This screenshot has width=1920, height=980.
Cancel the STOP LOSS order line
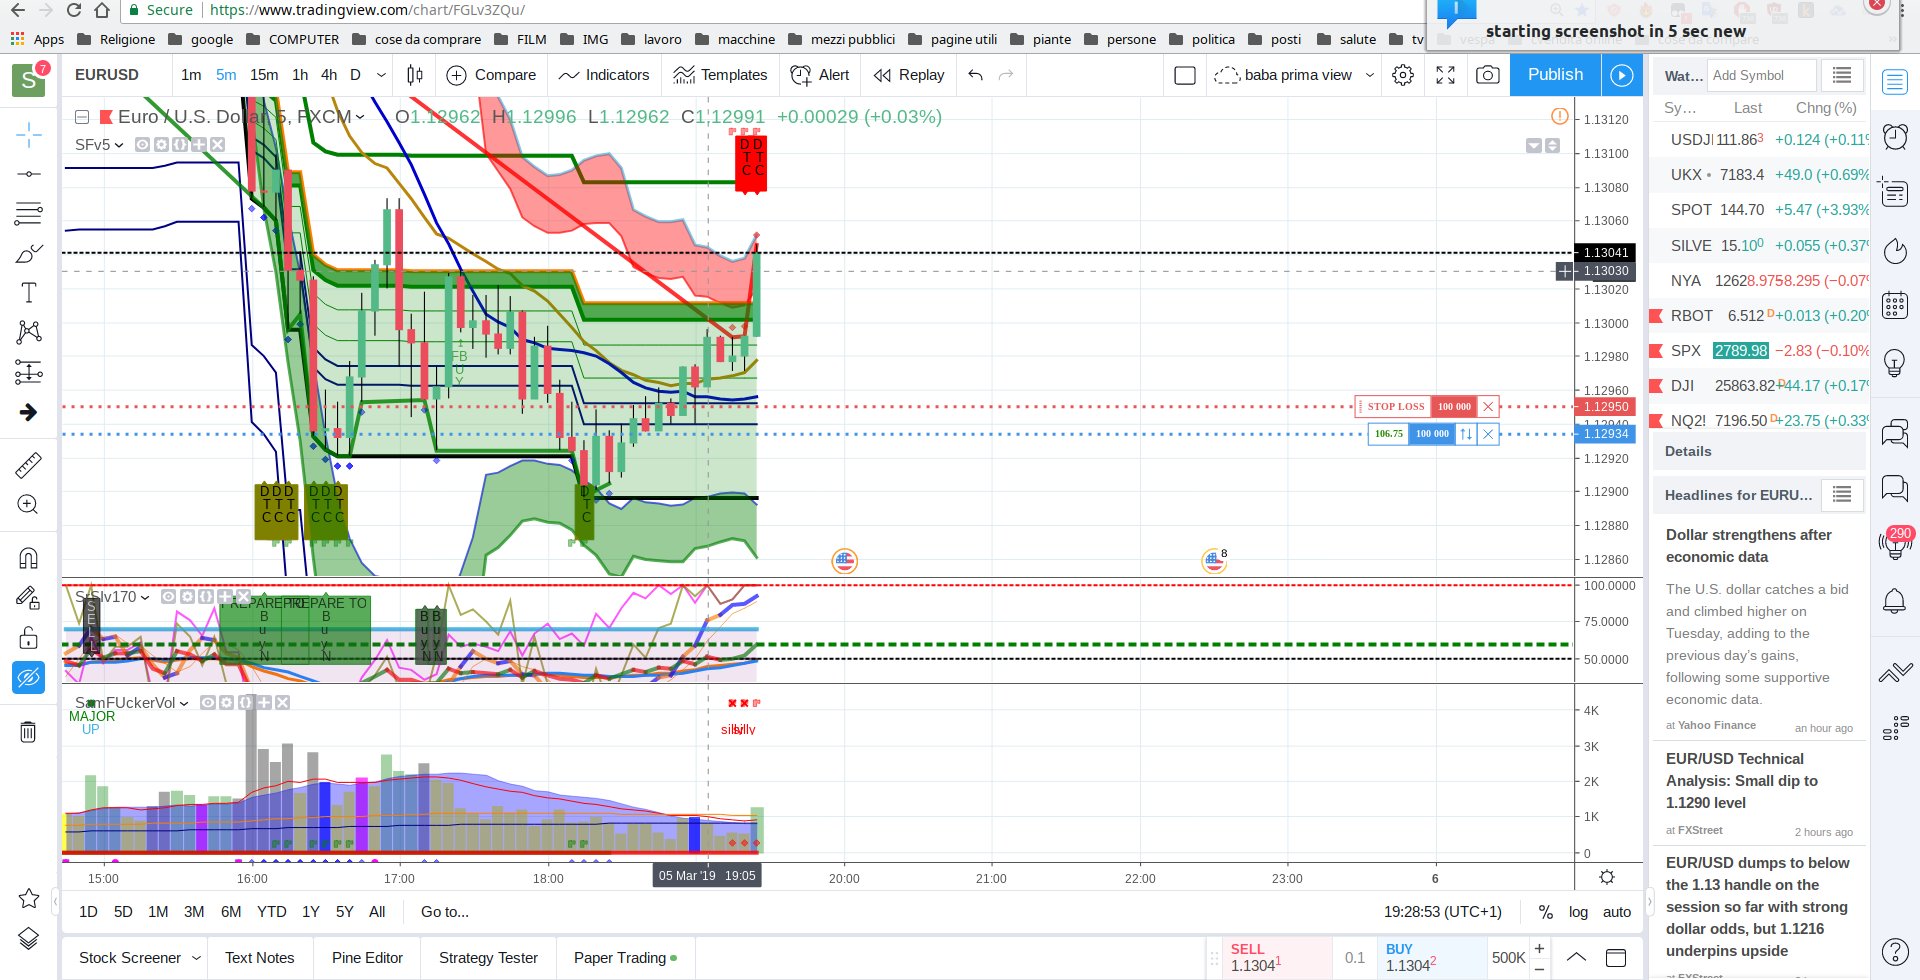point(1488,406)
